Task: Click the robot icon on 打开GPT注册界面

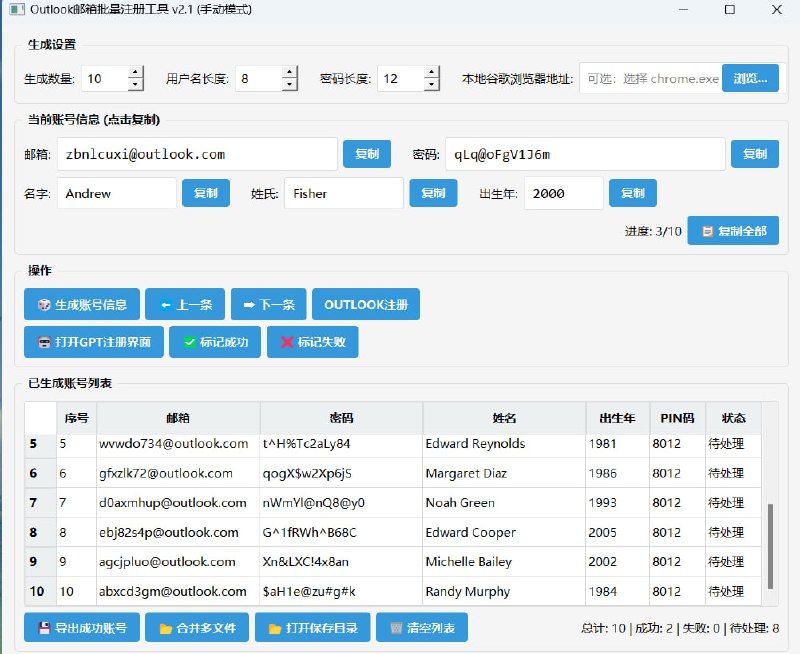Action: [x=44, y=342]
